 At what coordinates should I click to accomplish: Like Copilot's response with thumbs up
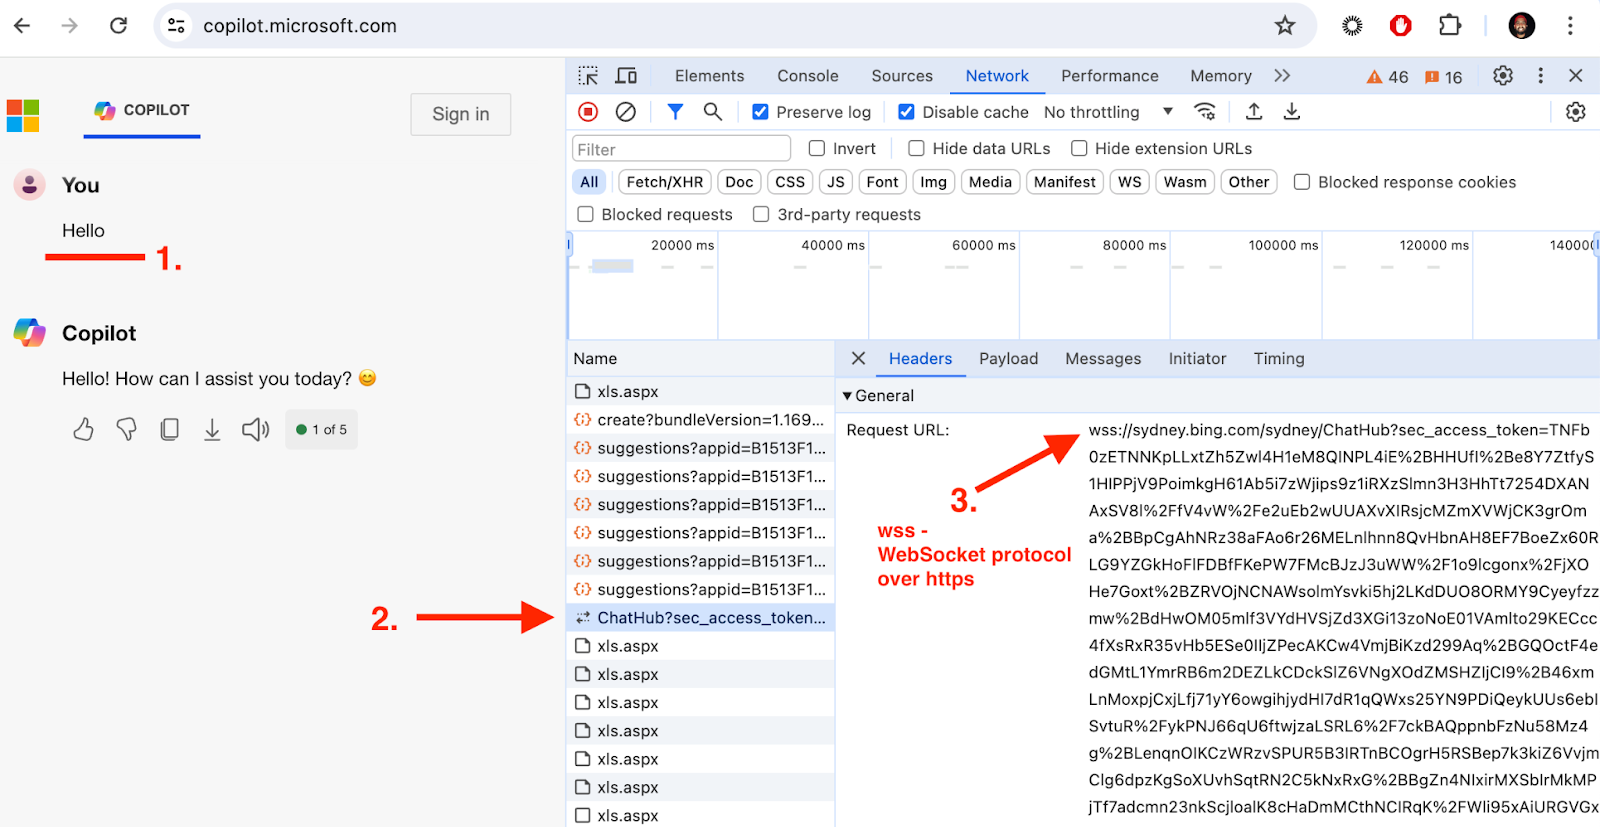pos(84,430)
